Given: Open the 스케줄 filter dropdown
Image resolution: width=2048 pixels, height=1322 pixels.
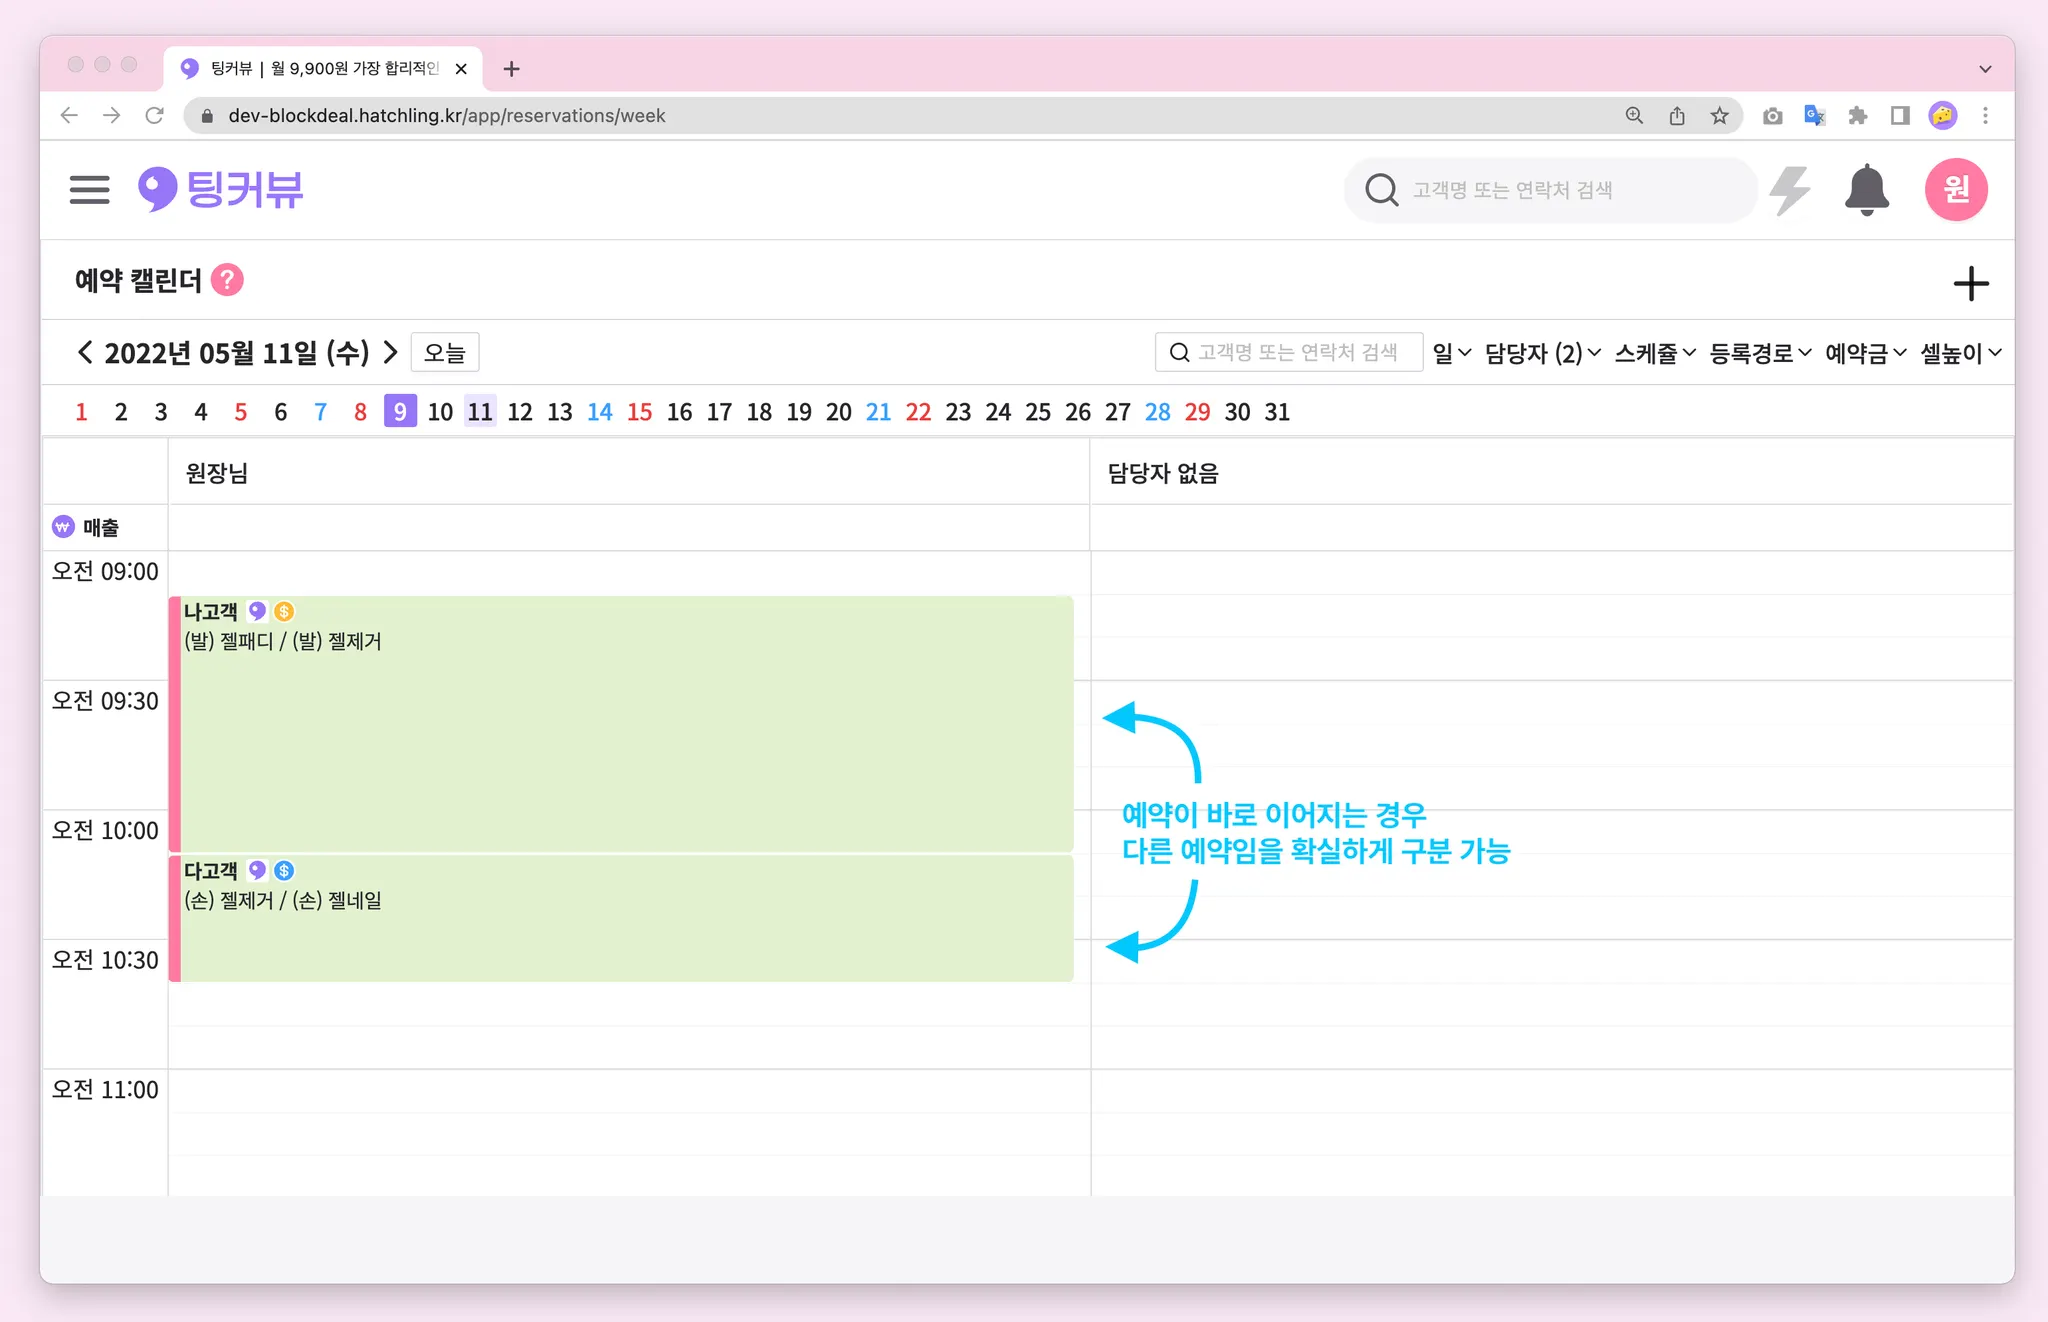Looking at the screenshot, I should coord(1655,353).
